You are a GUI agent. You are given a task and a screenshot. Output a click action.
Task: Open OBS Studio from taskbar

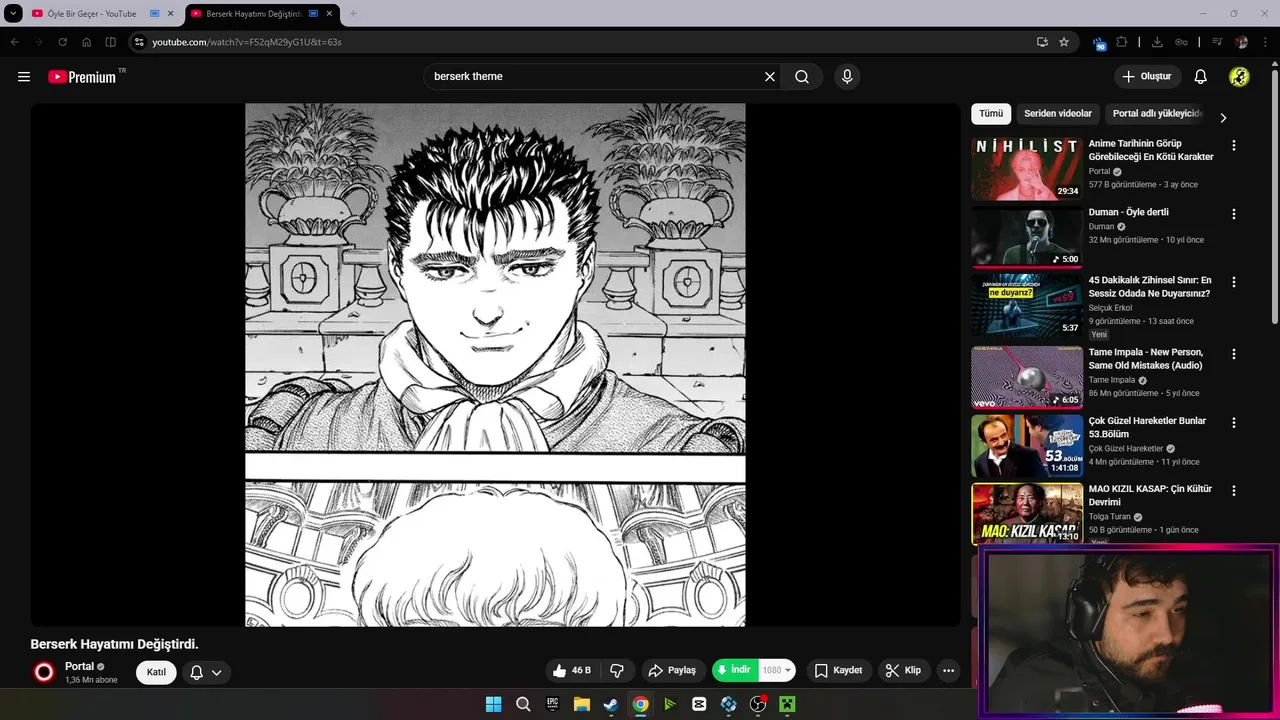coord(758,704)
